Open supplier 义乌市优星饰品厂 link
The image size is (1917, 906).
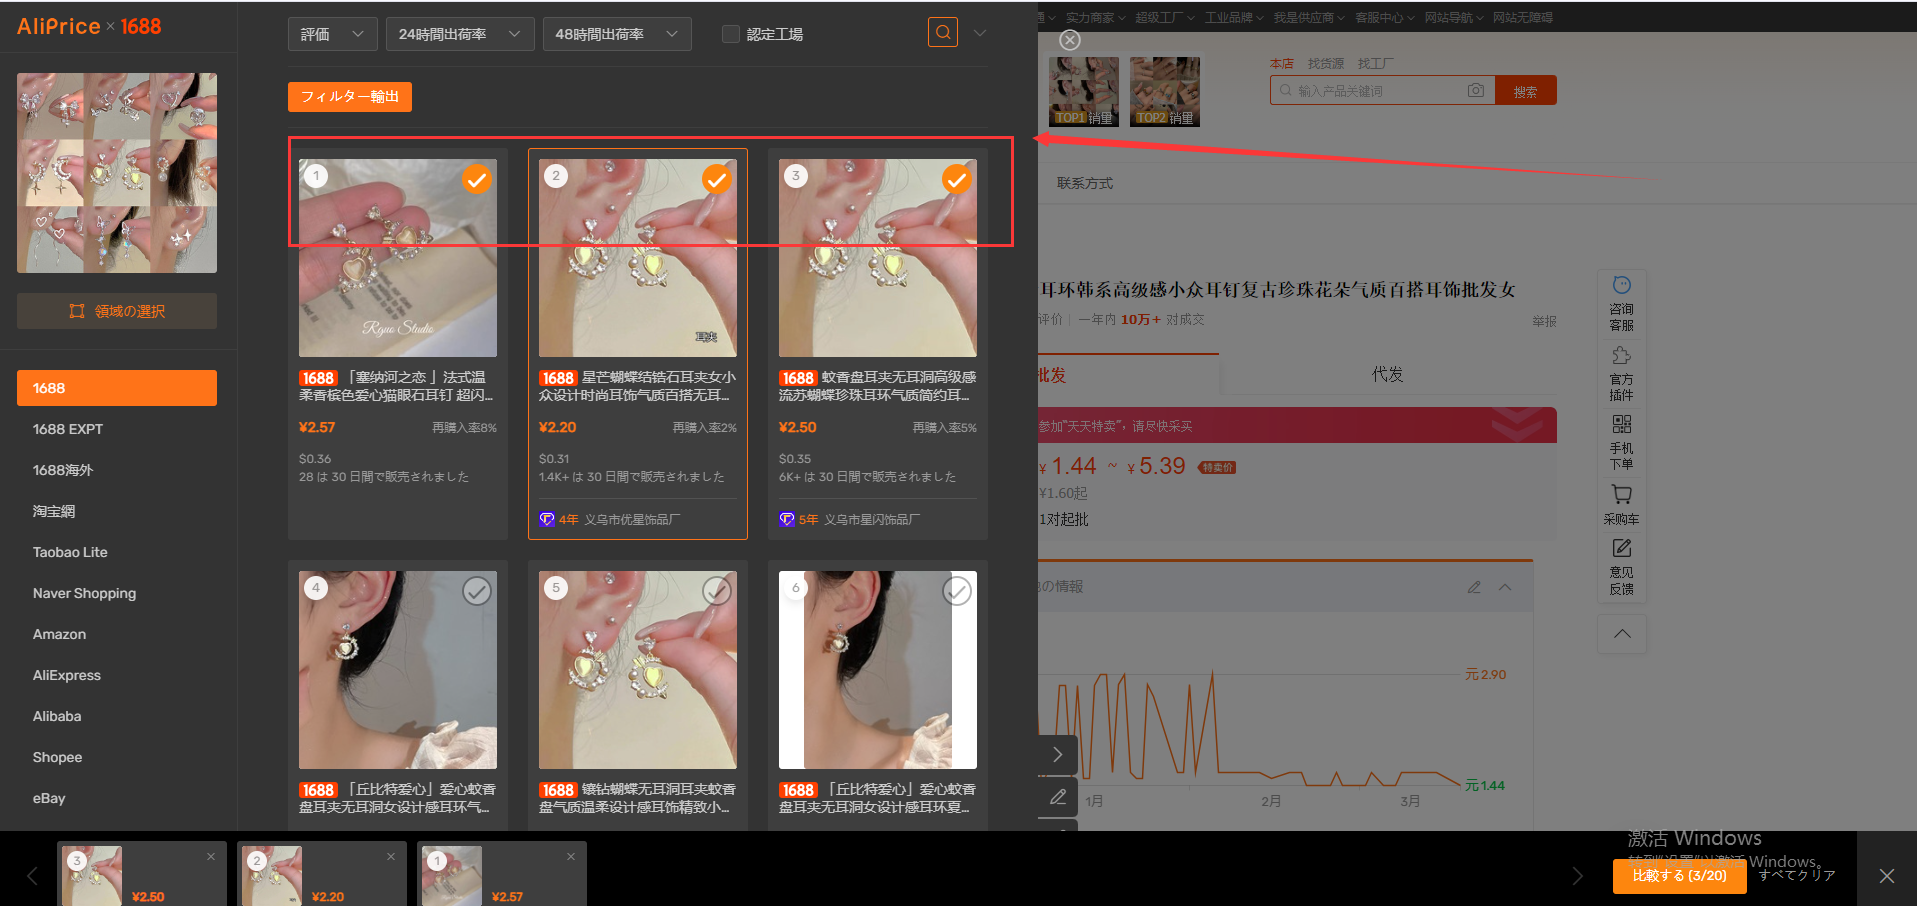tap(631, 519)
